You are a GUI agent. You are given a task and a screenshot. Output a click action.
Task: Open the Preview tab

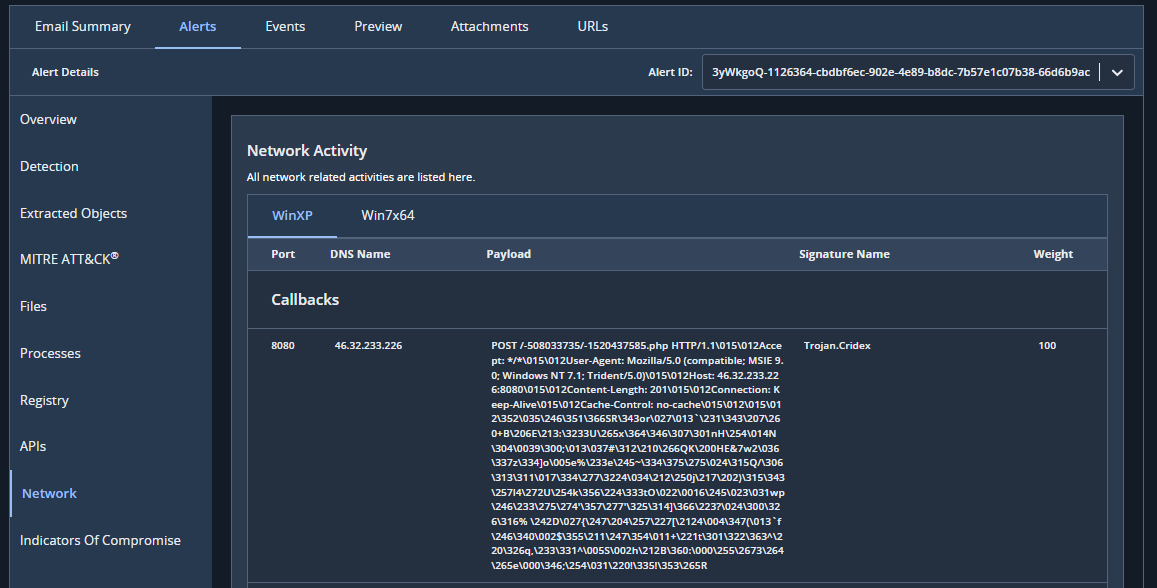pyautogui.click(x=378, y=27)
